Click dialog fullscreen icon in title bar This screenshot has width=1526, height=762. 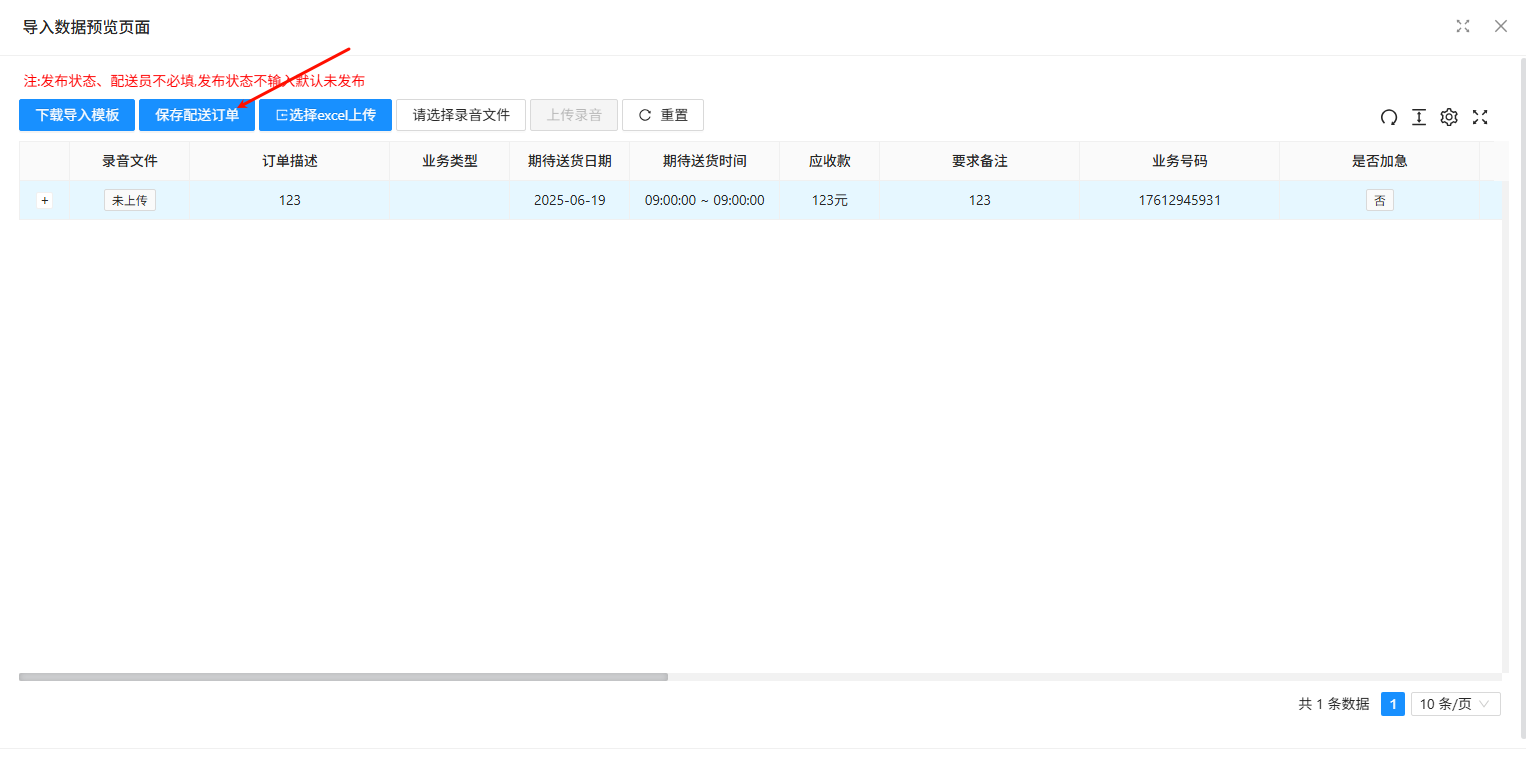click(x=1463, y=26)
